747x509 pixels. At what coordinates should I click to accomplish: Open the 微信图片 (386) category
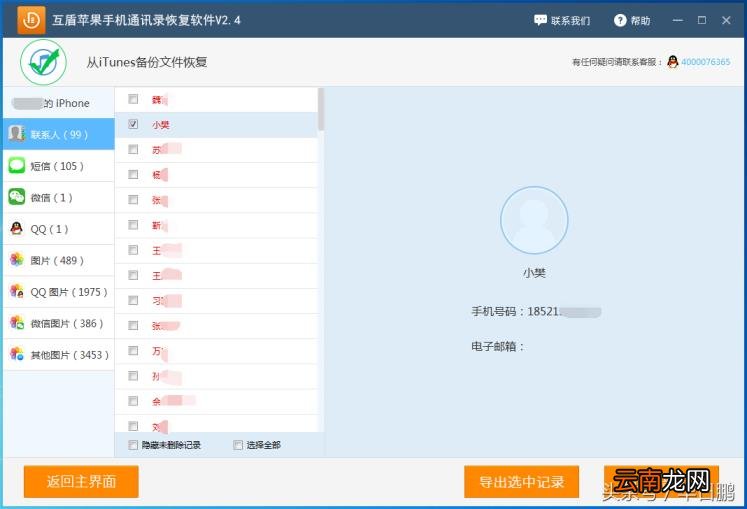point(59,323)
